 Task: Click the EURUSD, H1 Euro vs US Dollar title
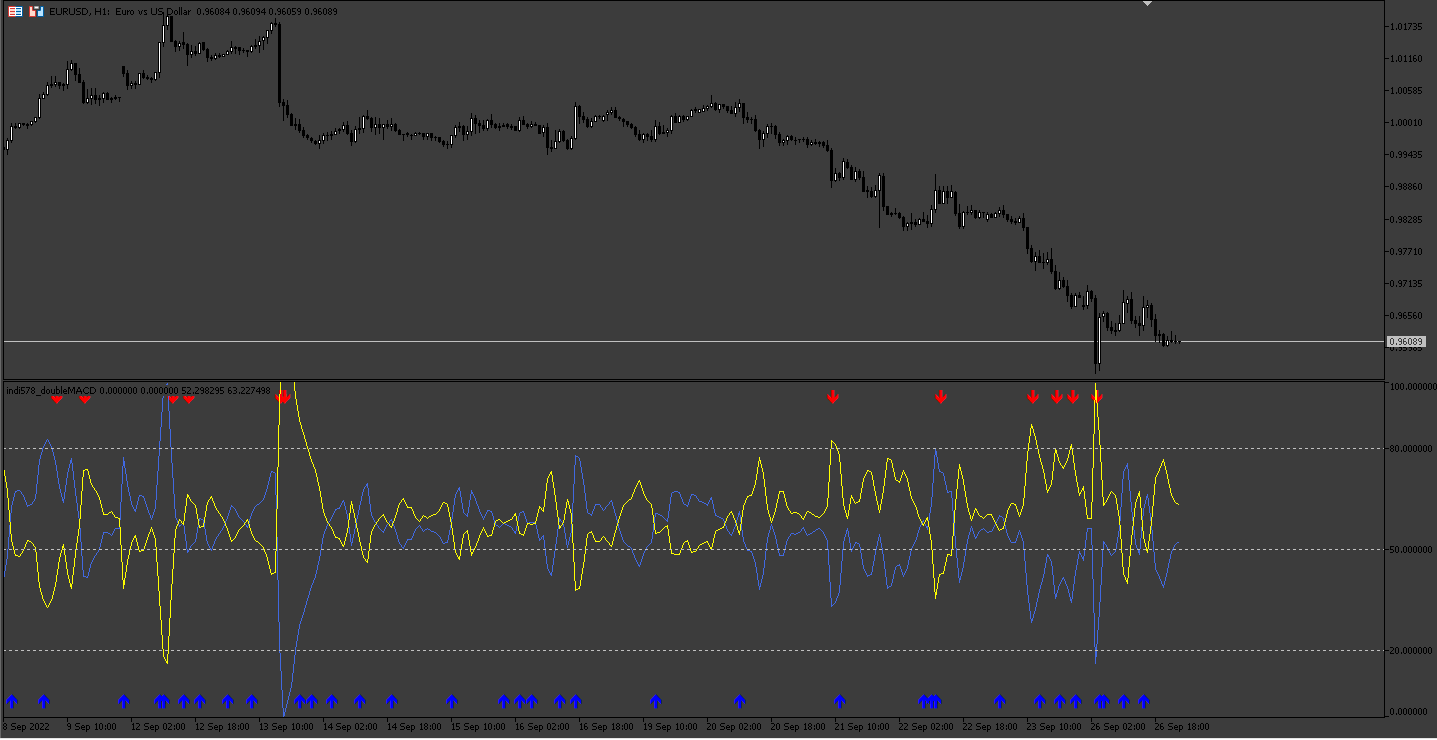(x=120, y=12)
